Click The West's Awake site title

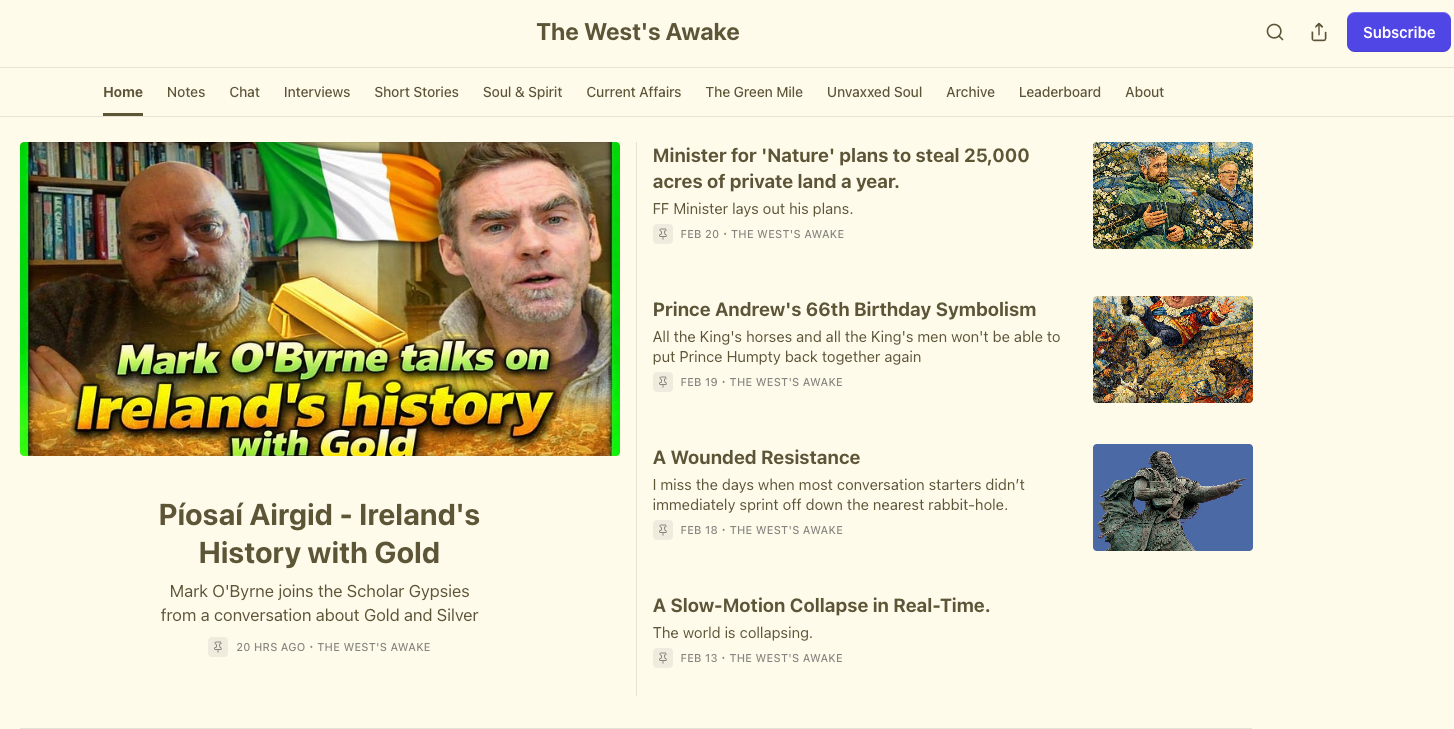[x=638, y=32]
